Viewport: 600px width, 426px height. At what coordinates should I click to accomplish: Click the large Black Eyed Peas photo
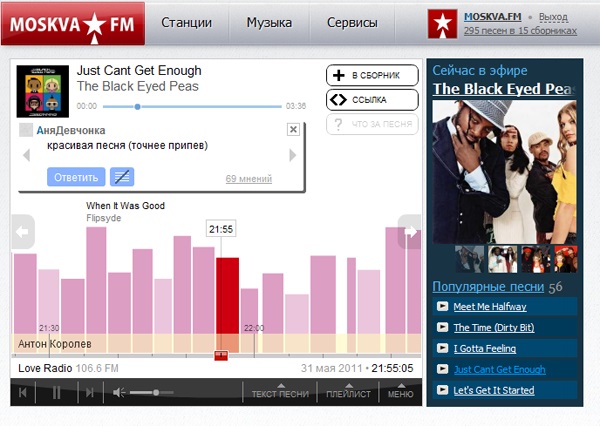coord(504,172)
